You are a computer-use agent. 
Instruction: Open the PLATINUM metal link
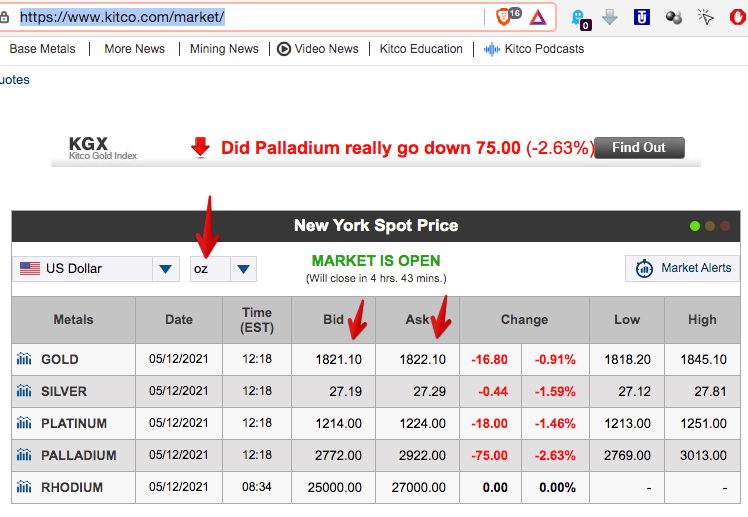pyautogui.click(x=74, y=424)
